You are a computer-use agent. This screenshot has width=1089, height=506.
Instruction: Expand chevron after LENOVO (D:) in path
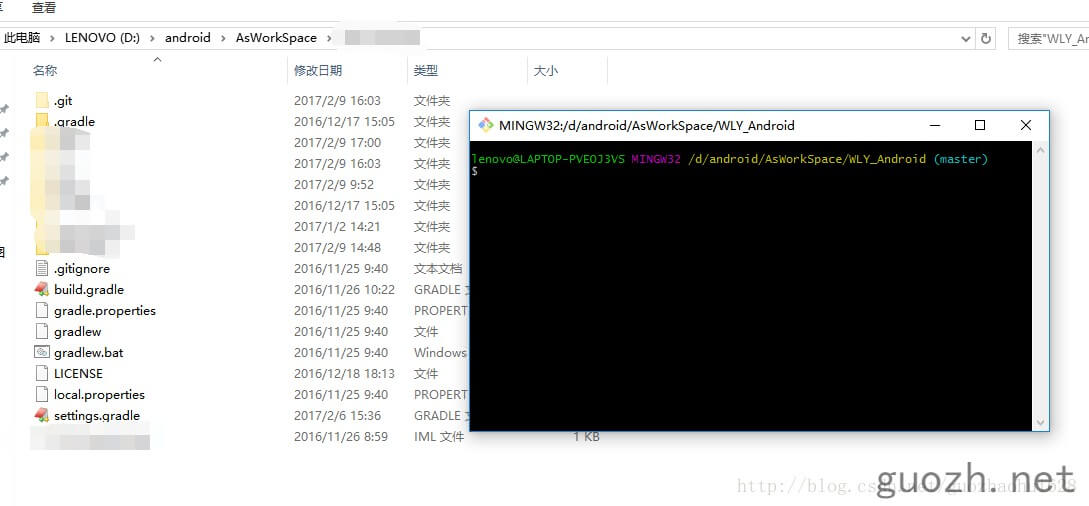pyautogui.click(x=152, y=38)
